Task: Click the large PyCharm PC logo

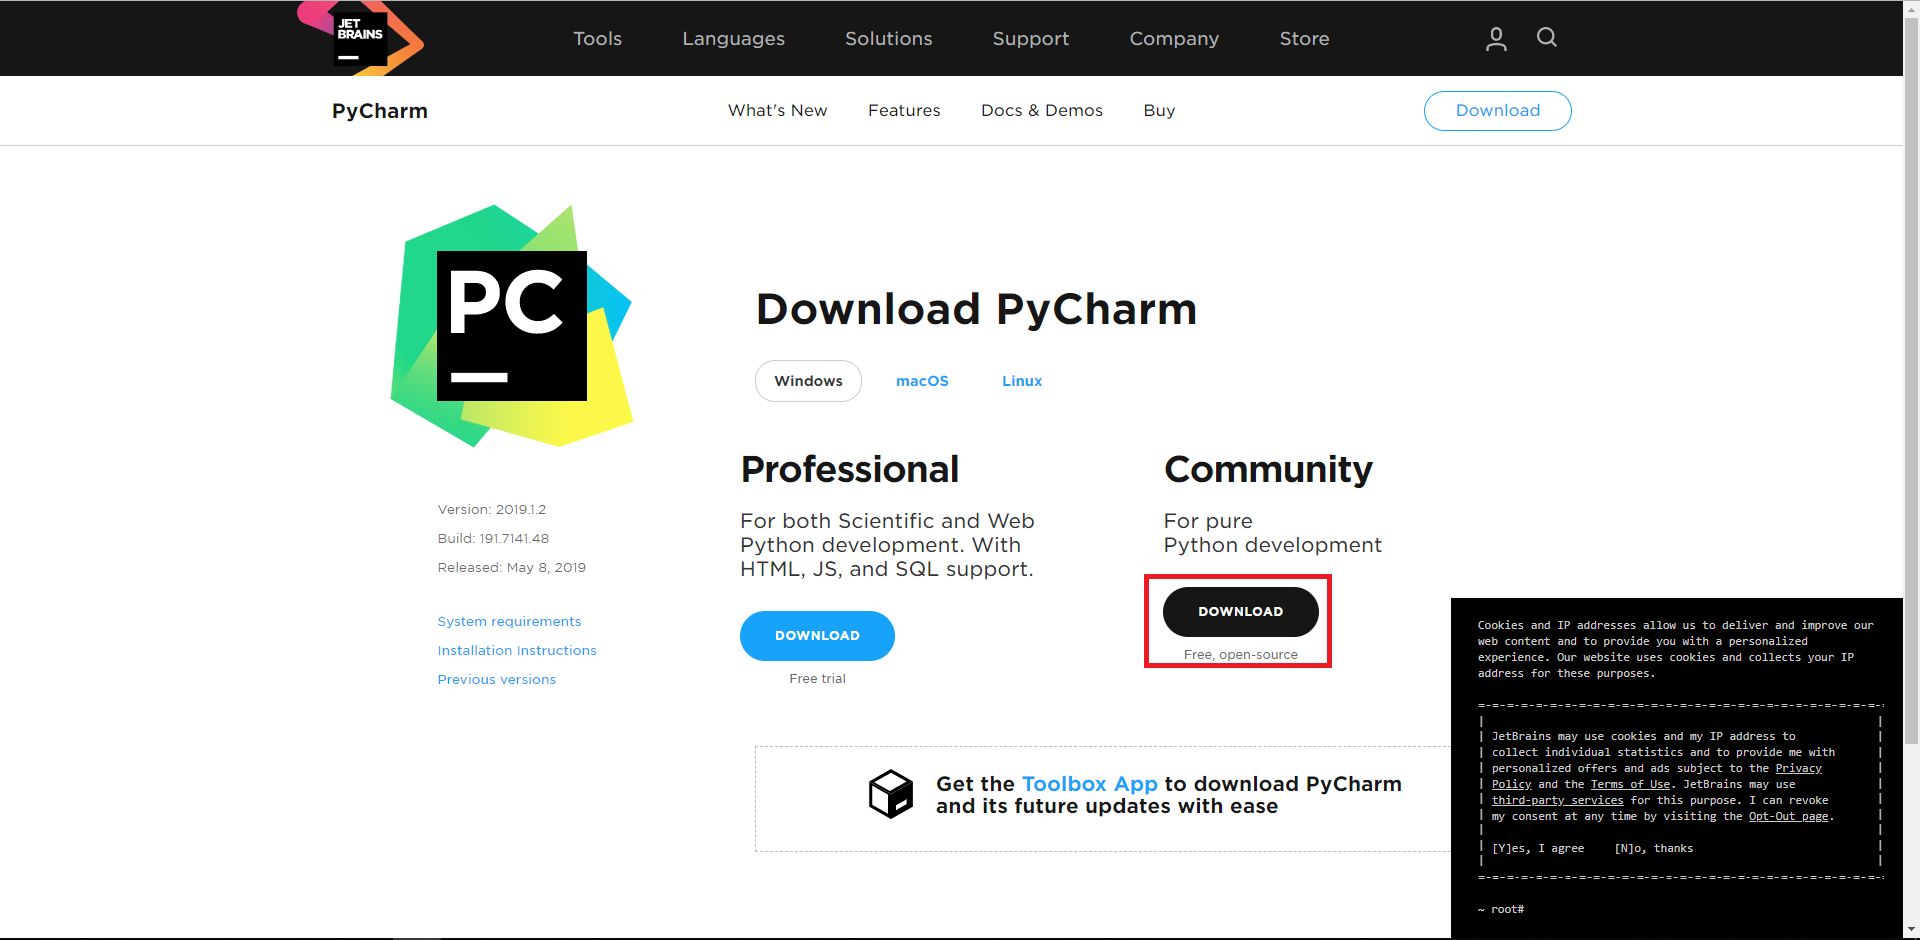Action: (512, 326)
